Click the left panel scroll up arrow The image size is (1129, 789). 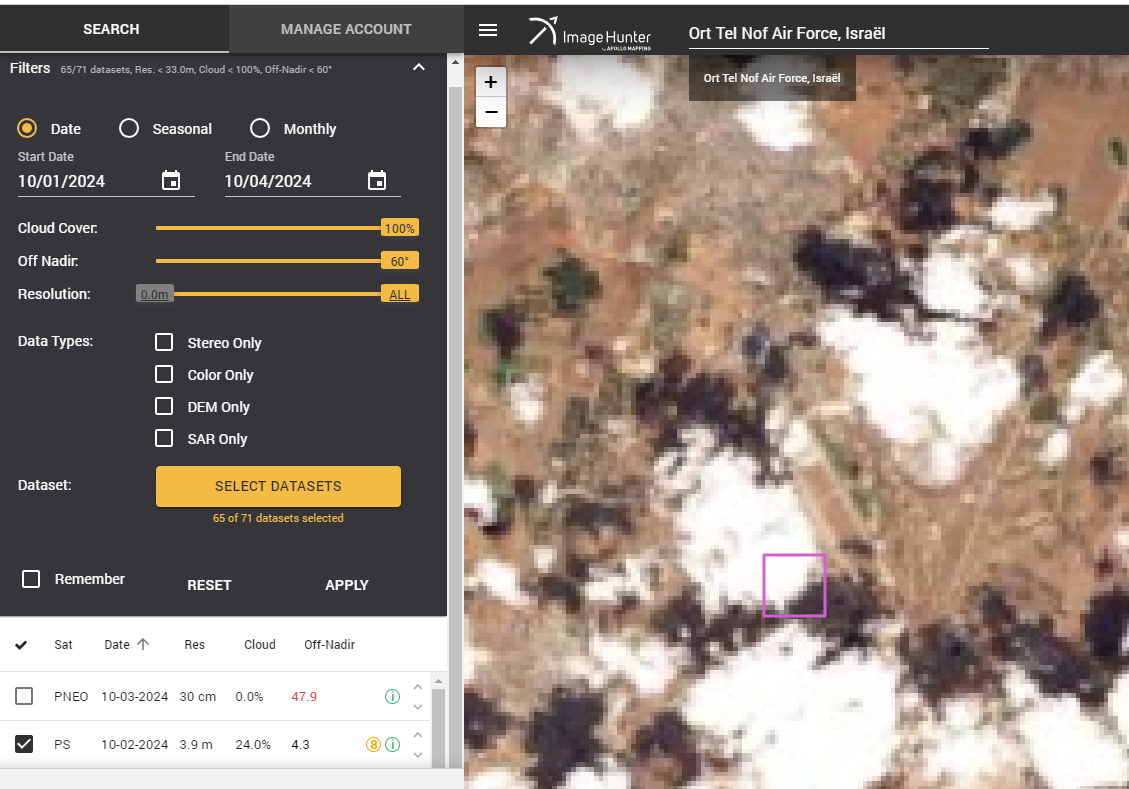pos(455,62)
